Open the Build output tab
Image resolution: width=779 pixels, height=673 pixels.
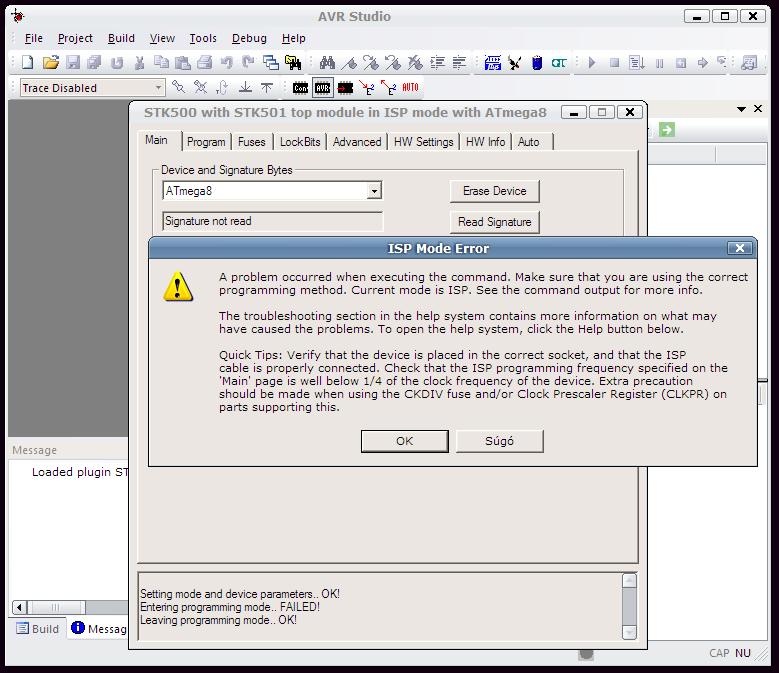(38, 629)
